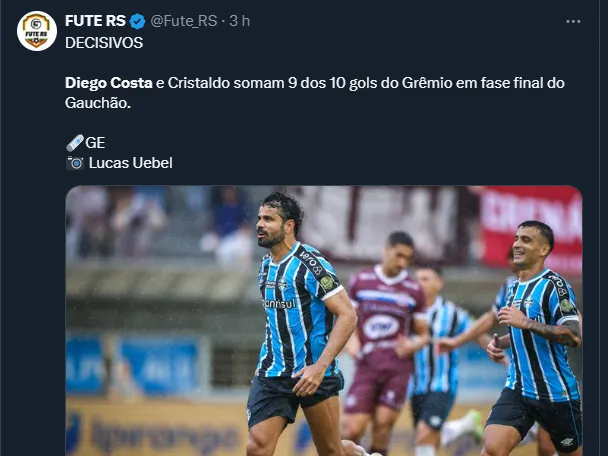
Task: Click the Banrisul sponsor logo on jersey
Action: [279, 304]
